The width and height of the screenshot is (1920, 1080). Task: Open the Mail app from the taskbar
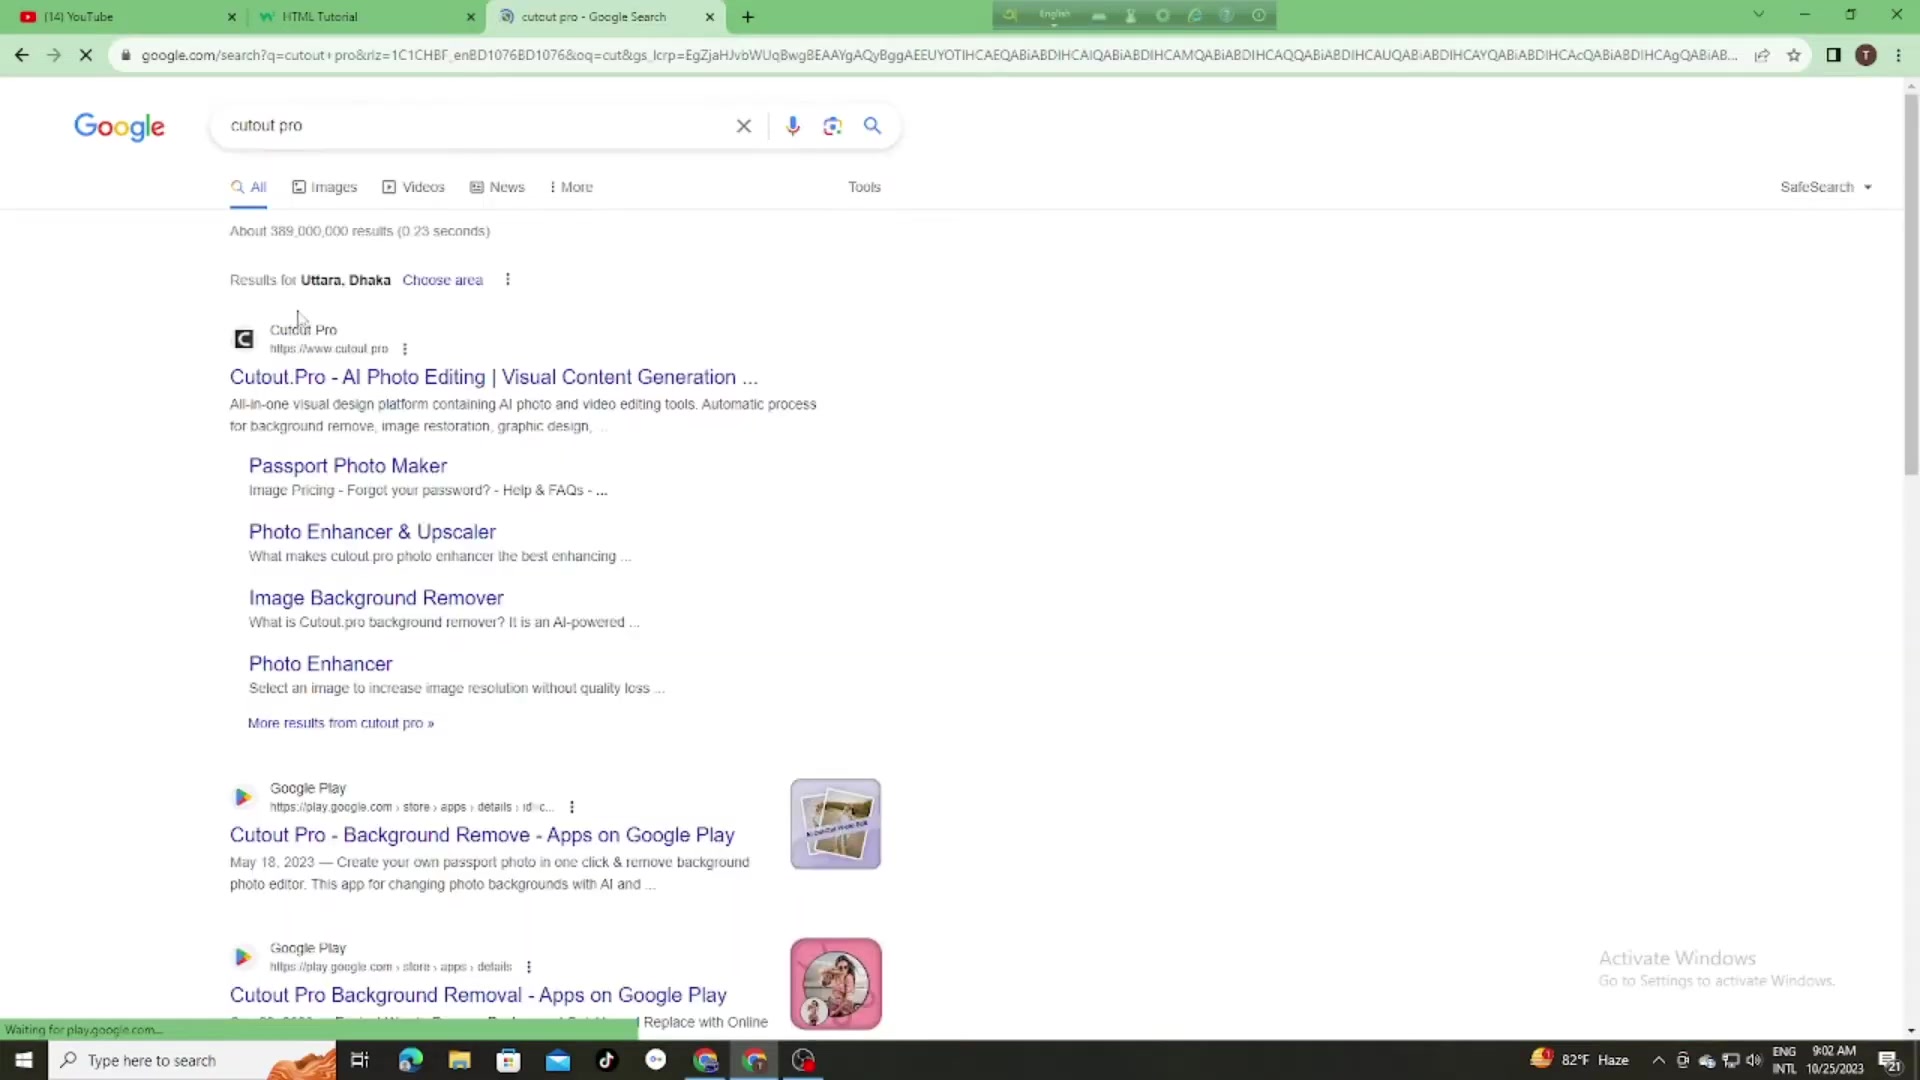[x=557, y=1060]
